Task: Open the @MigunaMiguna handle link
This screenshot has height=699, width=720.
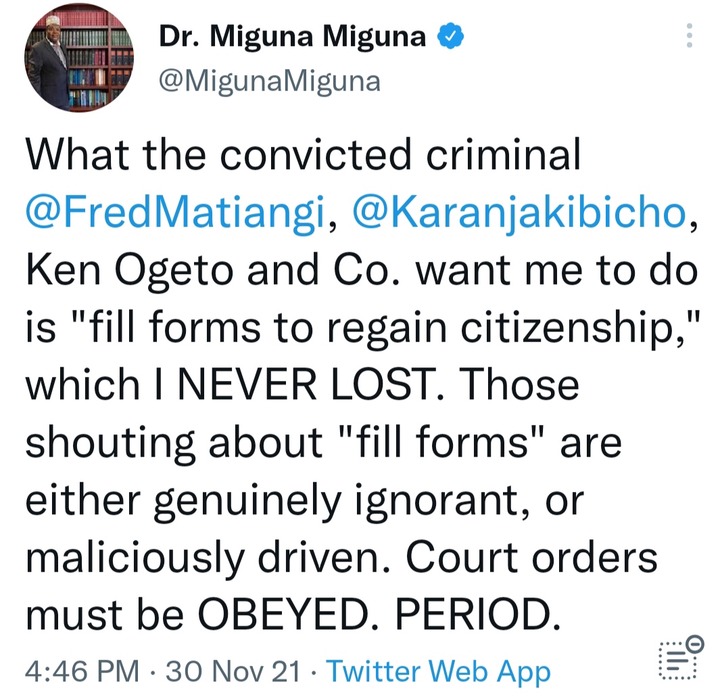Action: click(x=270, y=82)
